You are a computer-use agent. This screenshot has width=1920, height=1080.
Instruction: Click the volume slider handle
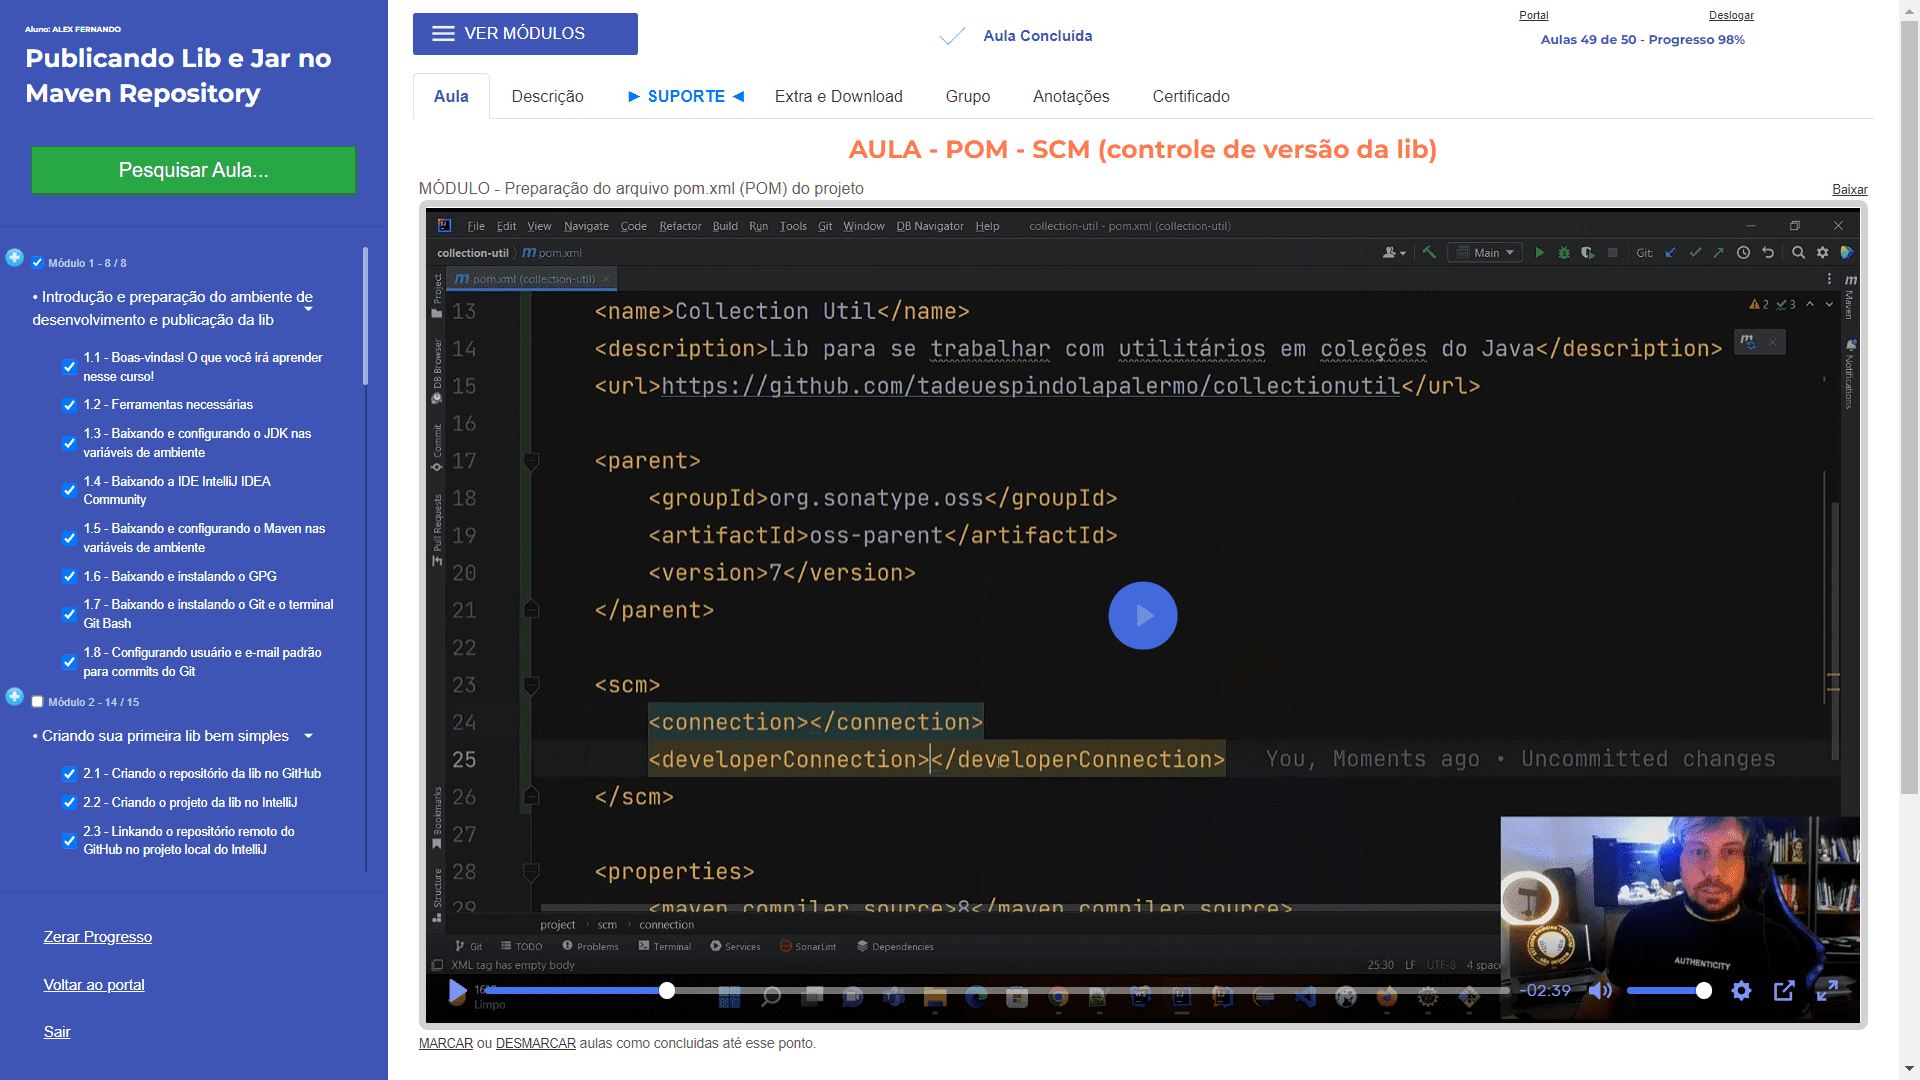coord(1704,991)
